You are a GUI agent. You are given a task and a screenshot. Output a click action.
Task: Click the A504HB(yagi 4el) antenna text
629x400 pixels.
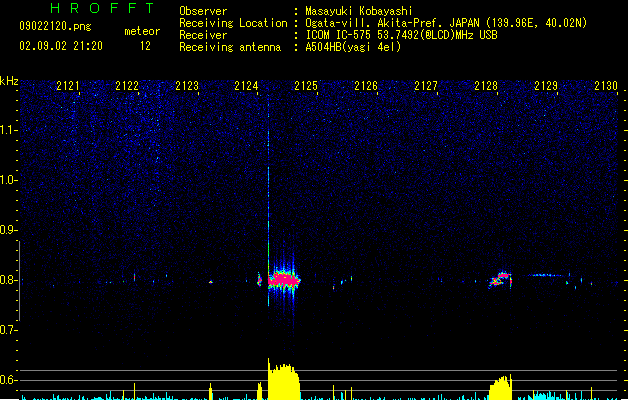(x=353, y=47)
